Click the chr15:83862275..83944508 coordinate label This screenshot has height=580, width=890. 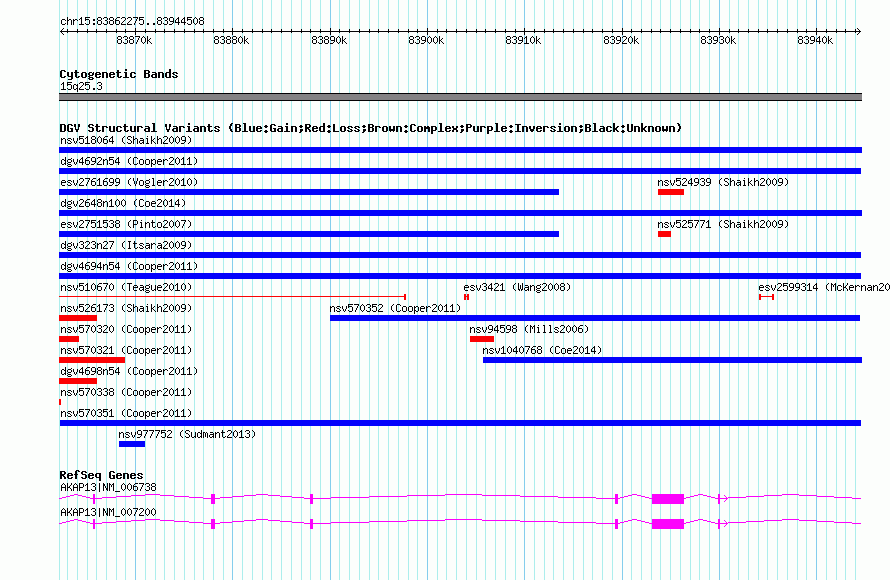click(132, 21)
